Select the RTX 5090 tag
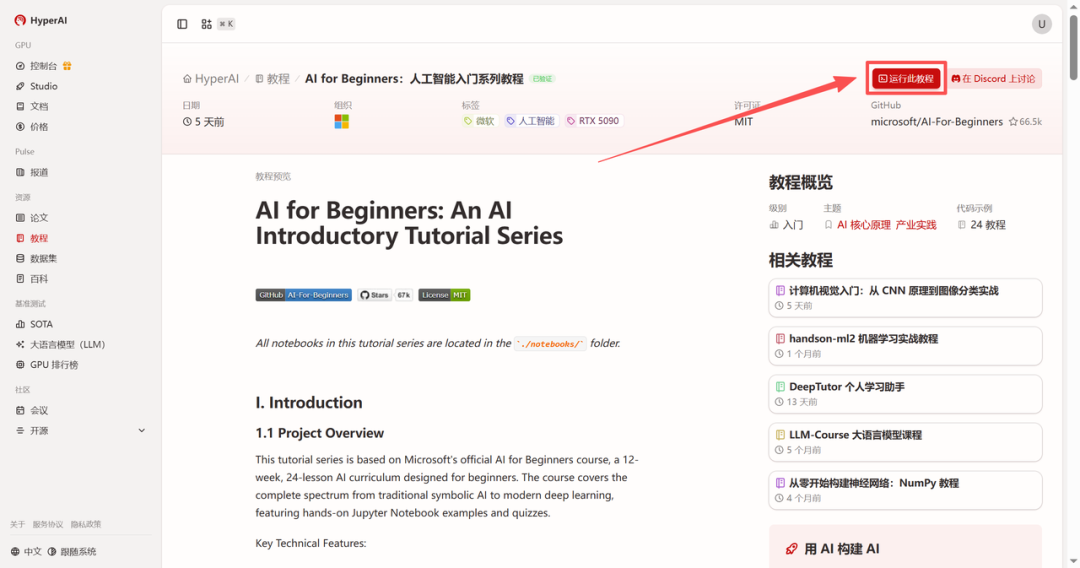This screenshot has height=568, width=1080. [593, 121]
